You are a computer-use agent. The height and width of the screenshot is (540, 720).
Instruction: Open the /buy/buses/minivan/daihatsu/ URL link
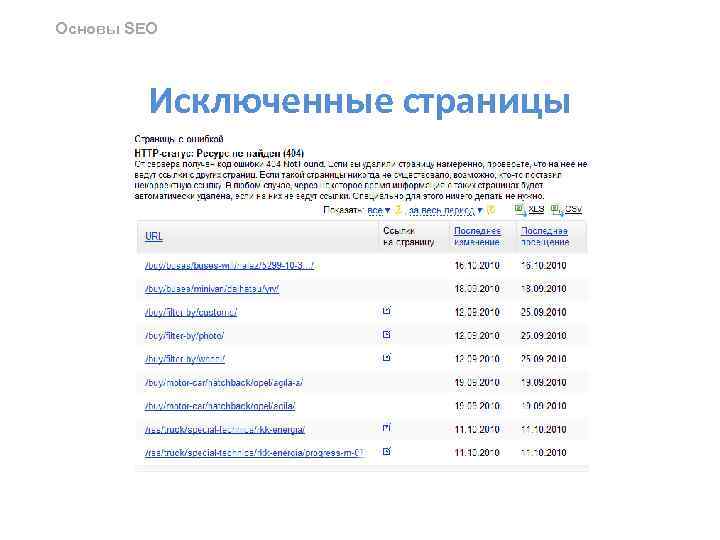[212, 289]
